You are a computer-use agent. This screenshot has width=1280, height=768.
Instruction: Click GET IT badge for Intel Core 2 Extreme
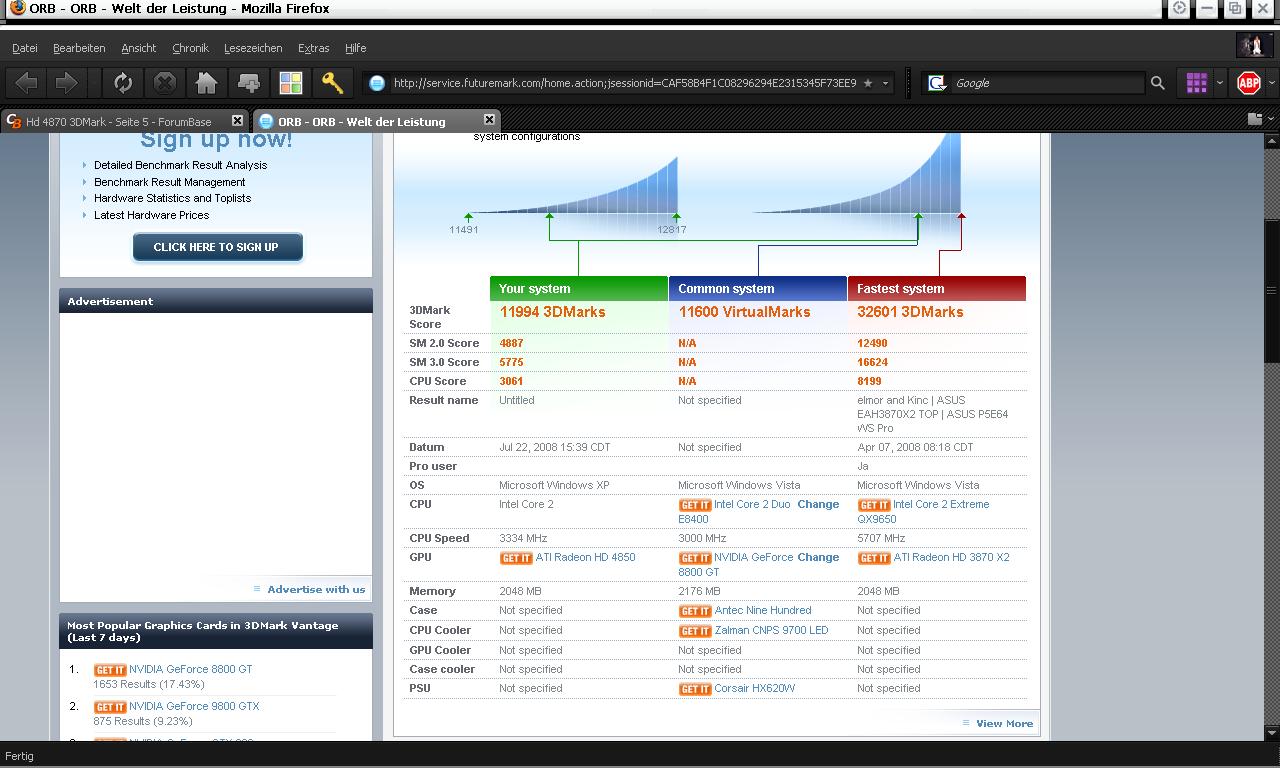[x=874, y=505]
